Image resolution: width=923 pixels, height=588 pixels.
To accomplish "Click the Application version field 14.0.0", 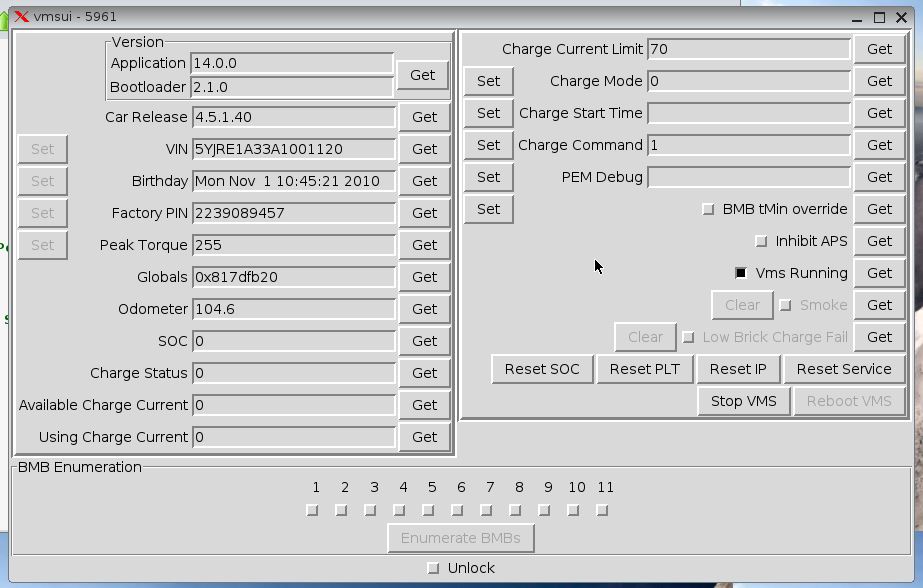I will pyautogui.click(x=292, y=63).
